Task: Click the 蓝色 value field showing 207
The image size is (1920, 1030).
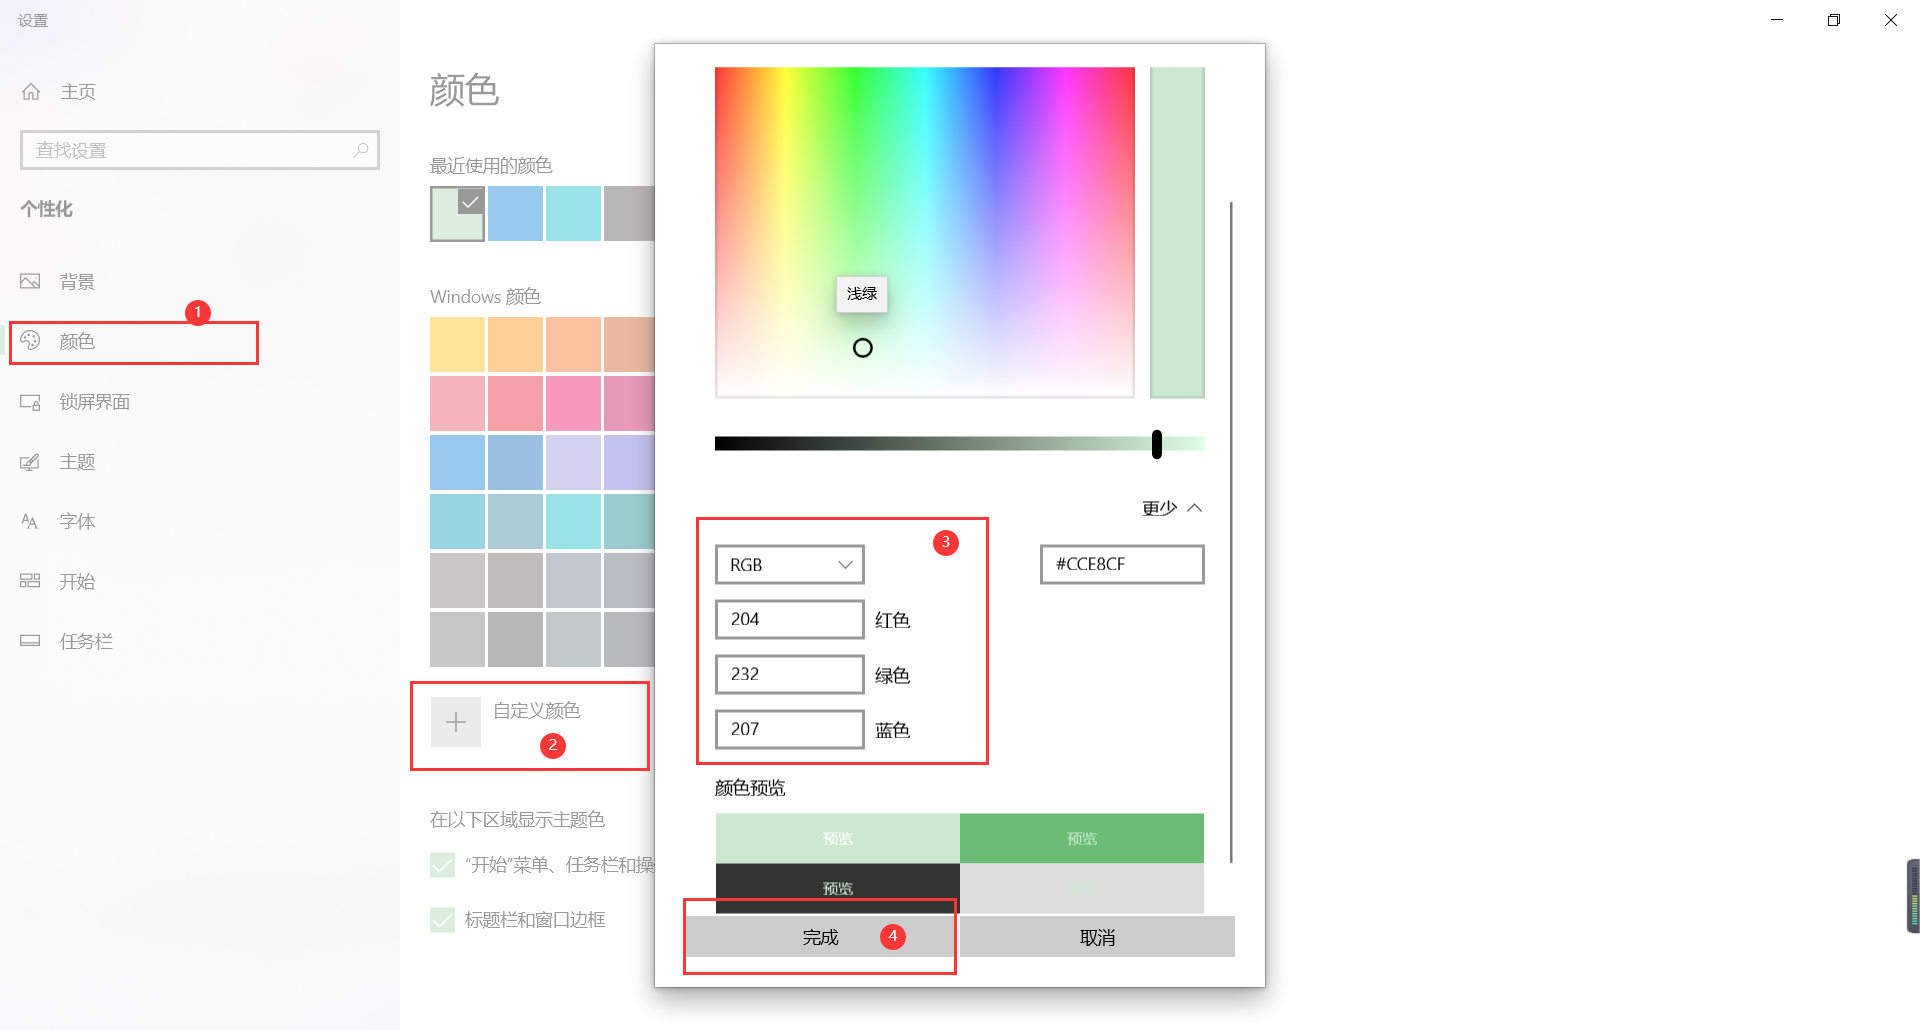Action: [790, 730]
